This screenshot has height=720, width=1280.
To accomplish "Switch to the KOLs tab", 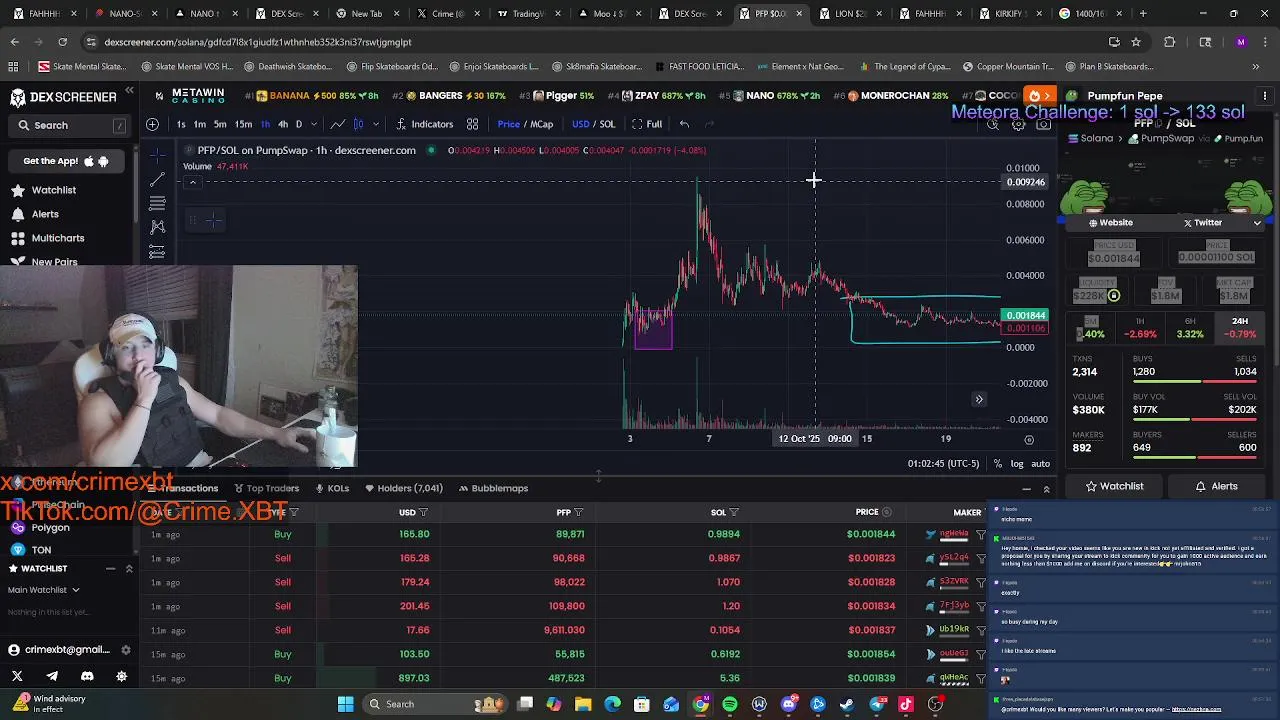I will [332, 488].
